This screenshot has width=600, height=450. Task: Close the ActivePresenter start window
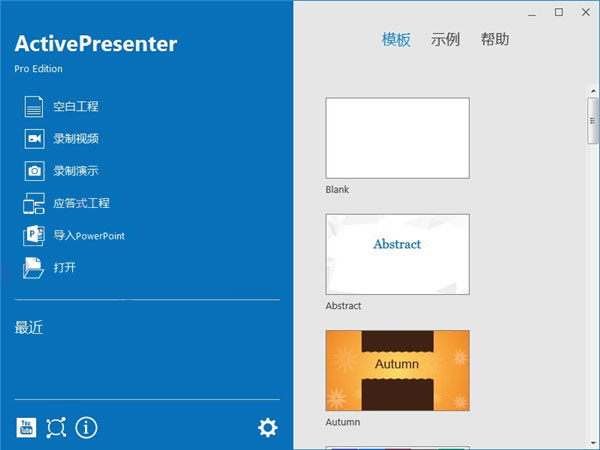[x=585, y=12]
